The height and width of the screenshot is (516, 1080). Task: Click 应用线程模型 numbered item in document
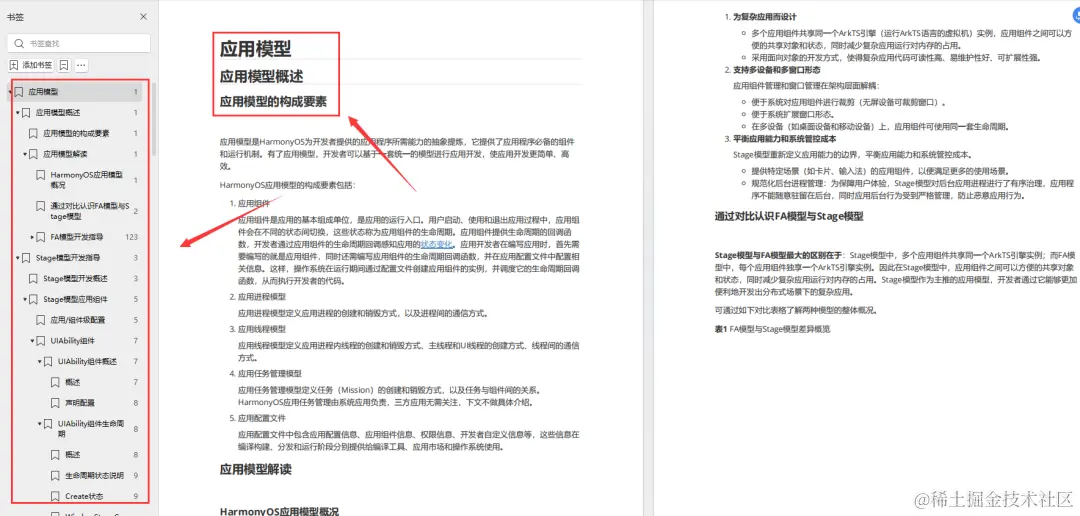(261, 329)
